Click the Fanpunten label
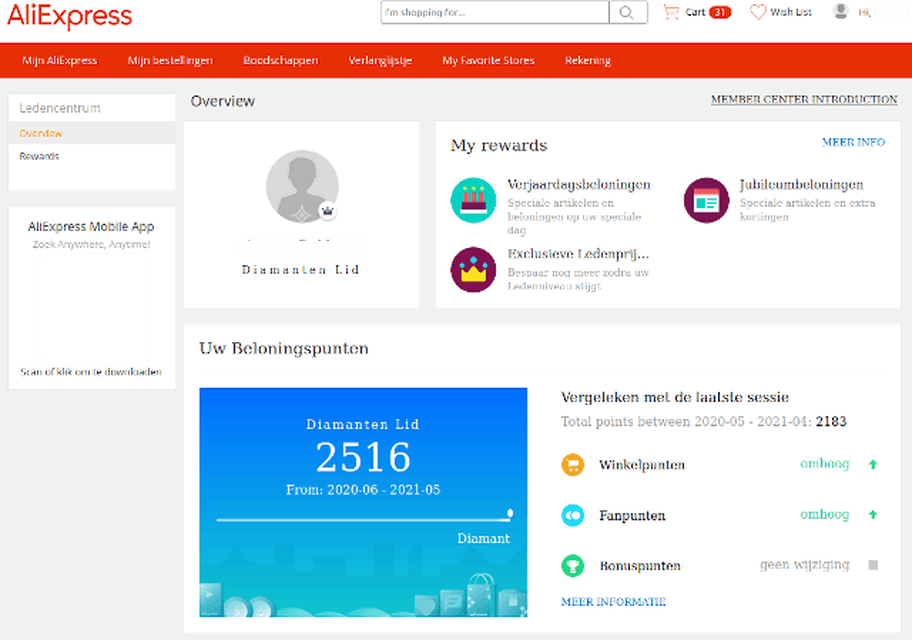Screen dimensions: 912x640 (632, 515)
